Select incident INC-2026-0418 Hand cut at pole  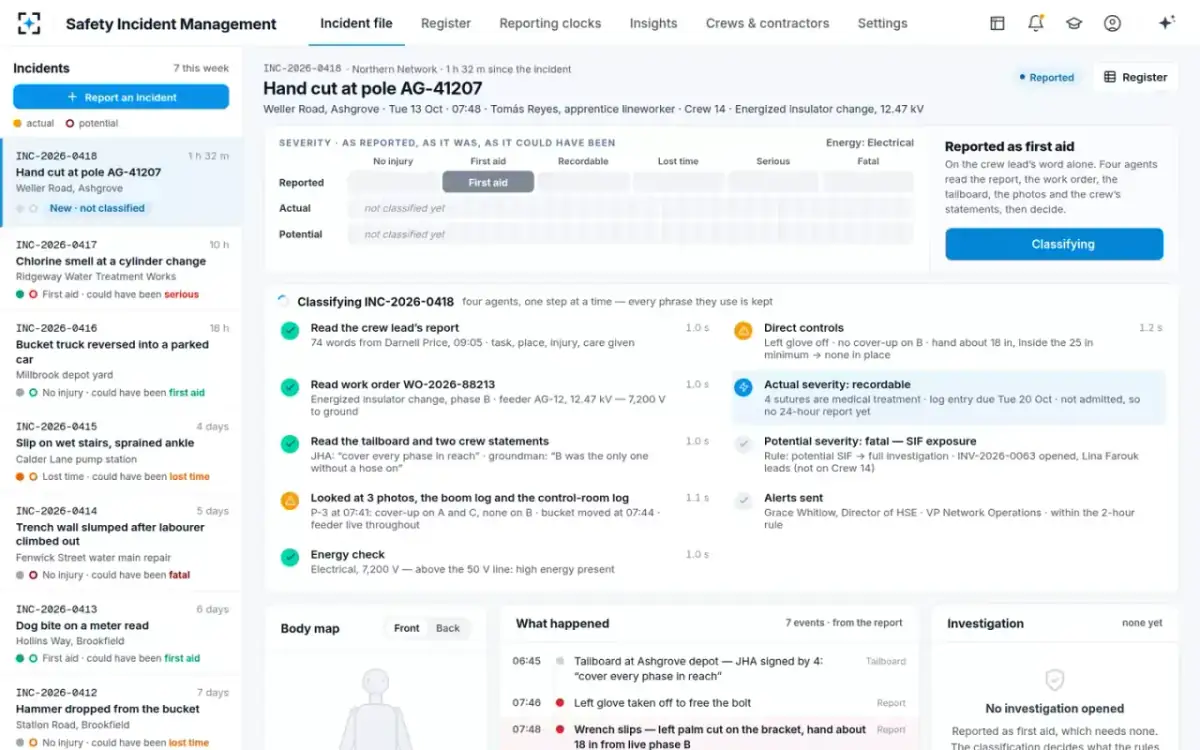coord(121,182)
